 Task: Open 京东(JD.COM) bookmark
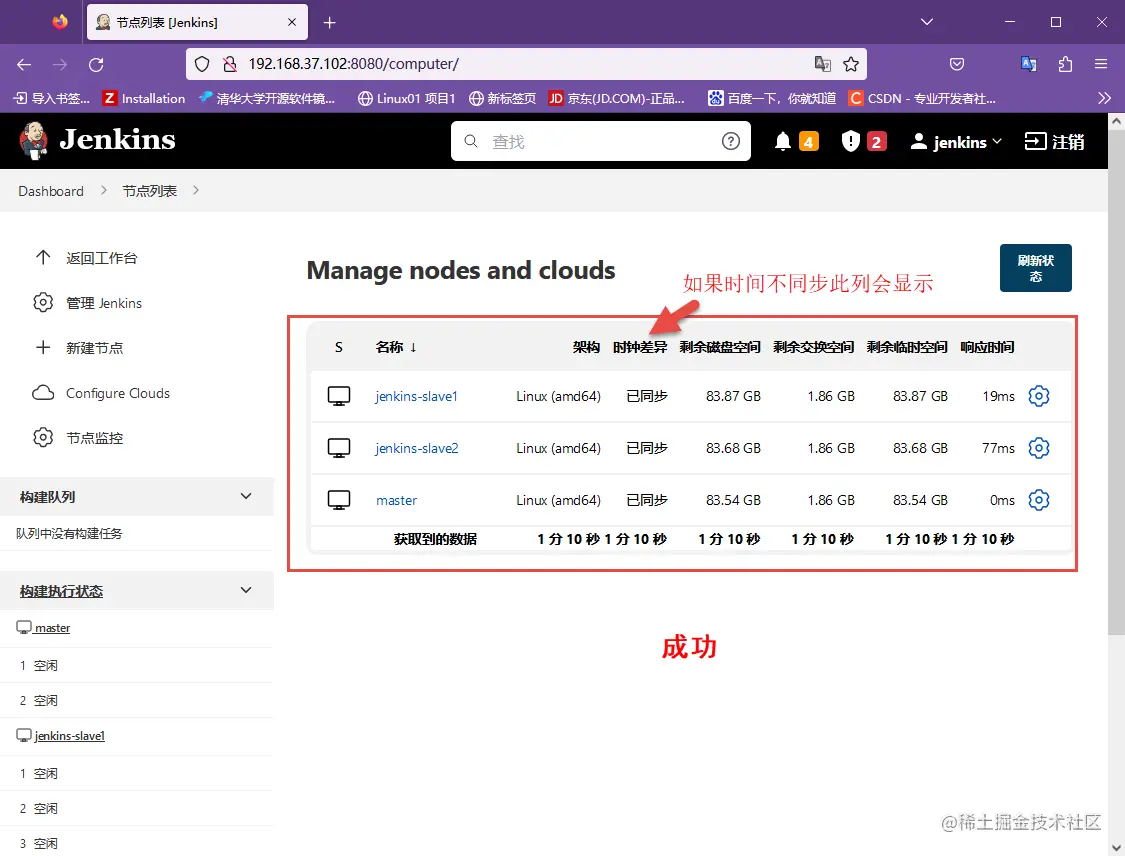[x=616, y=98]
